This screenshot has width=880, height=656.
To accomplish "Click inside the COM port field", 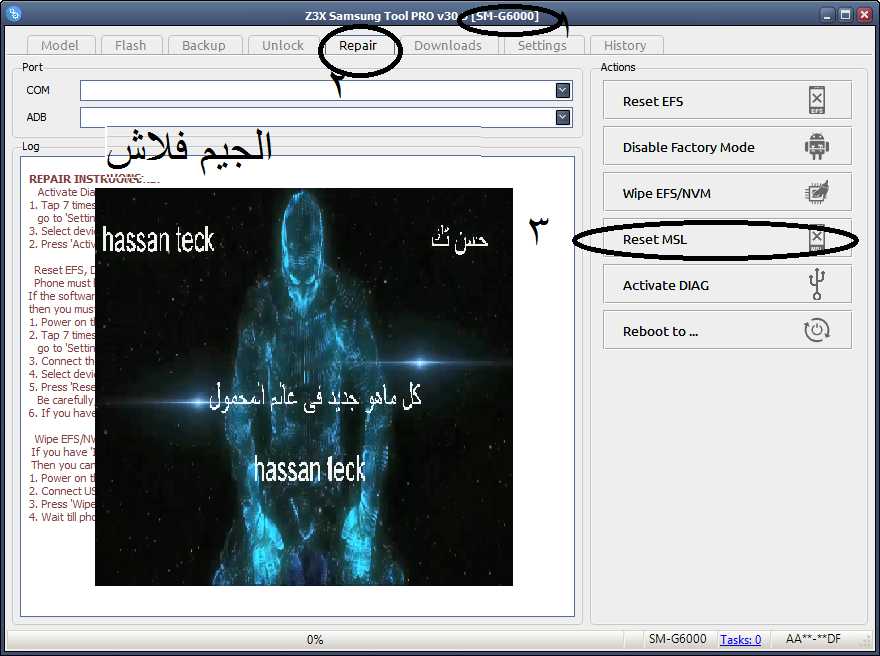I will (x=326, y=90).
